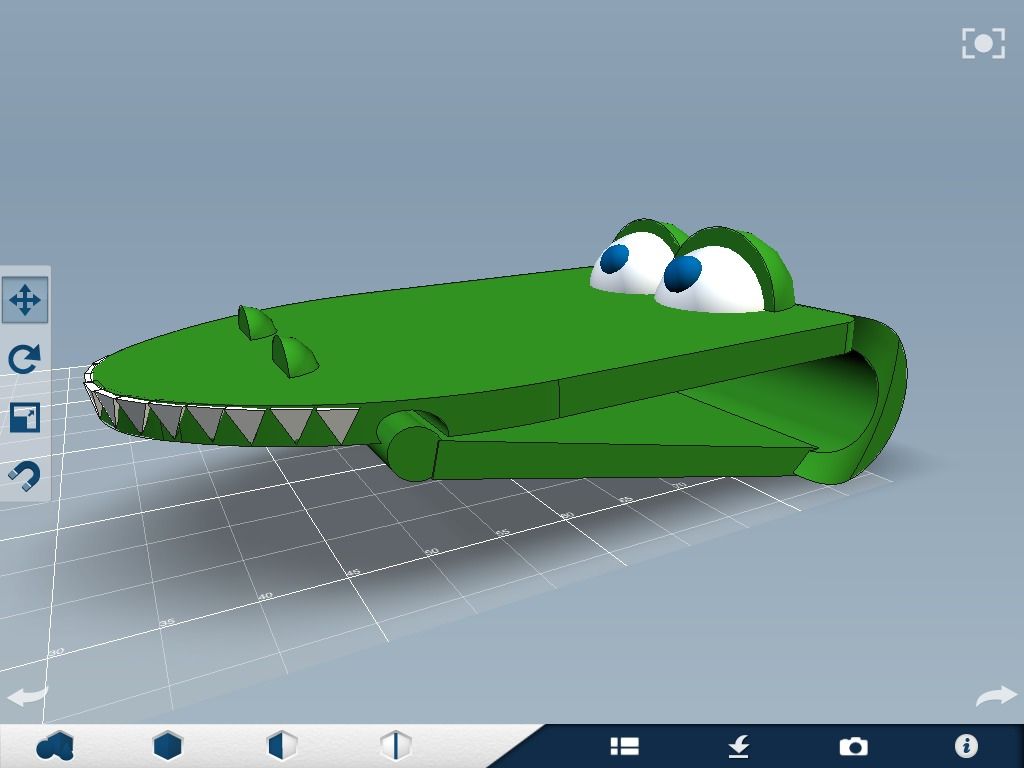1024x768 pixels.
Task: Open export via the download icon
Action: coord(739,744)
